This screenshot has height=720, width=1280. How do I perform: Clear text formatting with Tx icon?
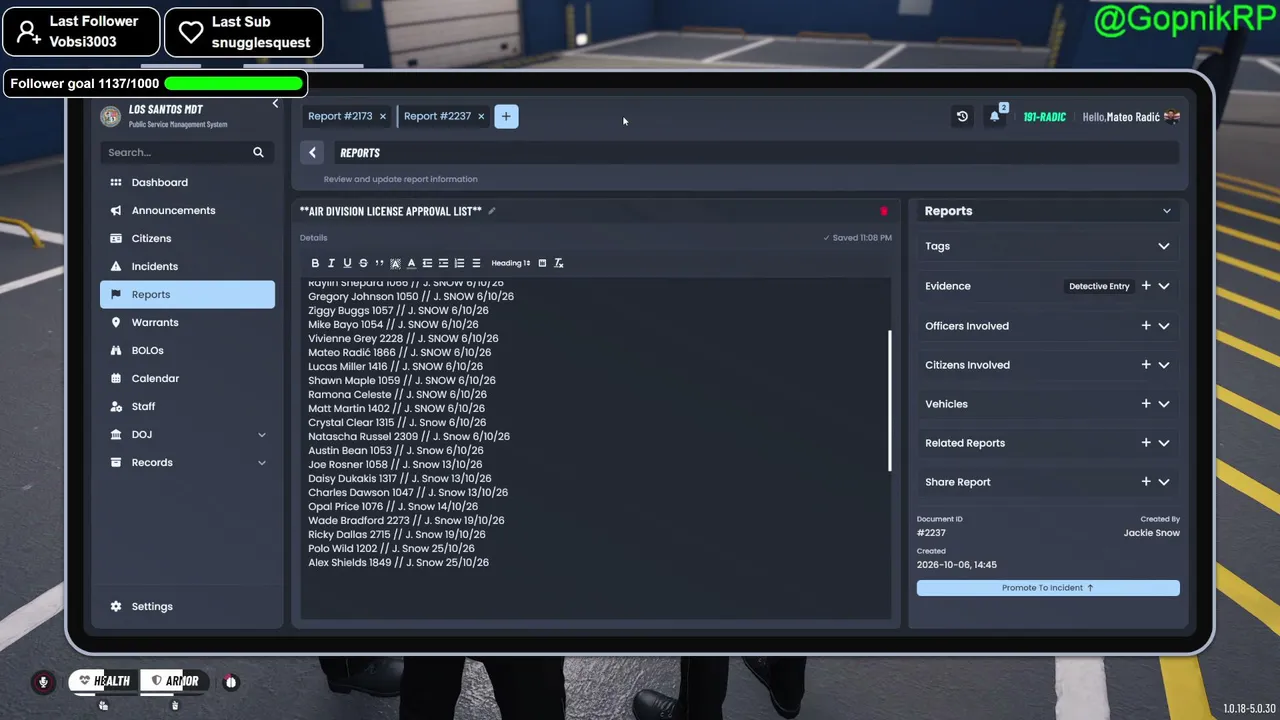558,263
